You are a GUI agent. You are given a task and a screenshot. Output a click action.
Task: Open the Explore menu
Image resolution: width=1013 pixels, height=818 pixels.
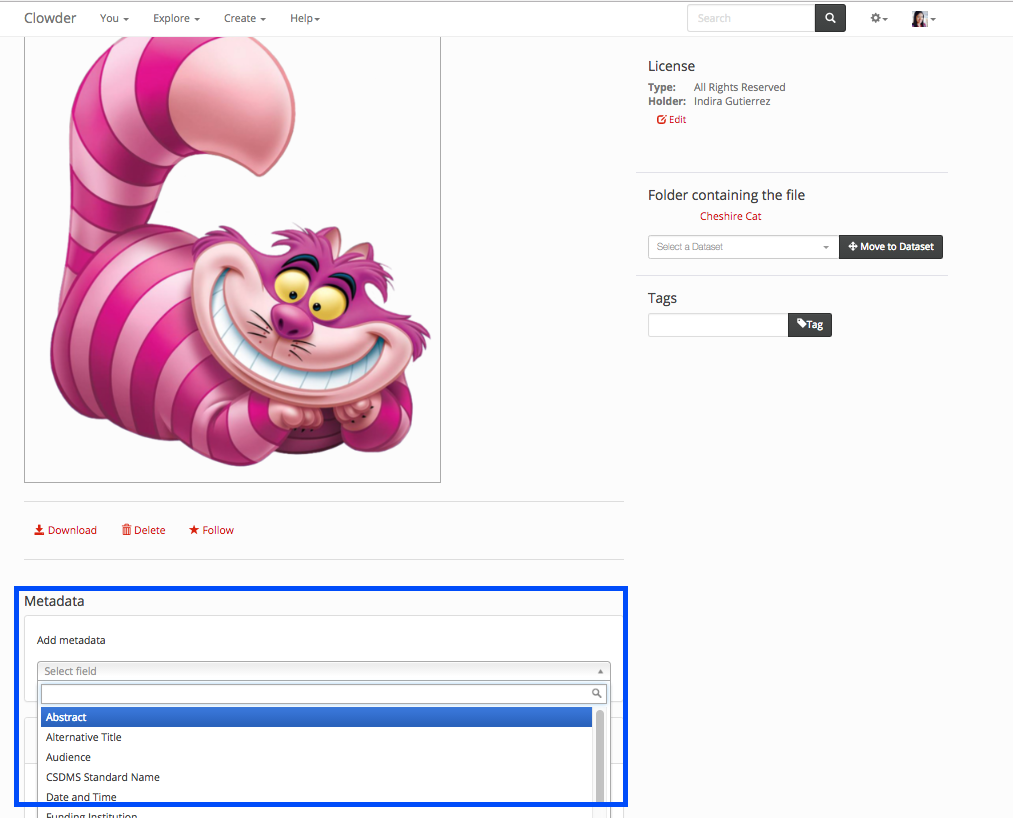tap(176, 19)
